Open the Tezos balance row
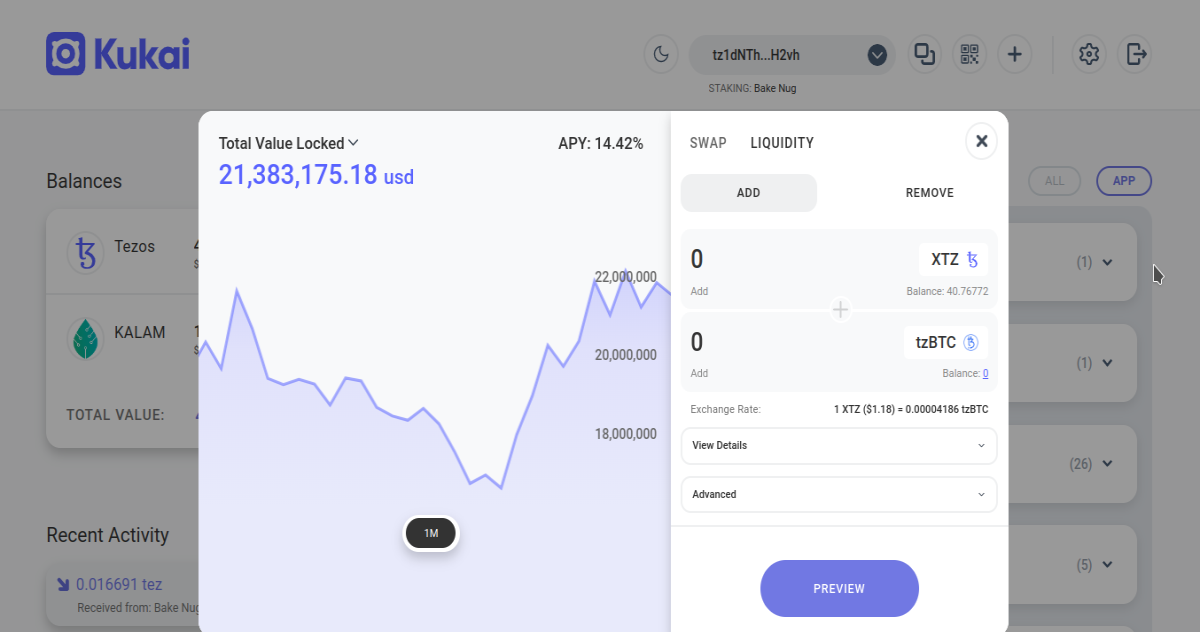Image resolution: width=1200 pixels, height=632 pixels. pos(123,252)
